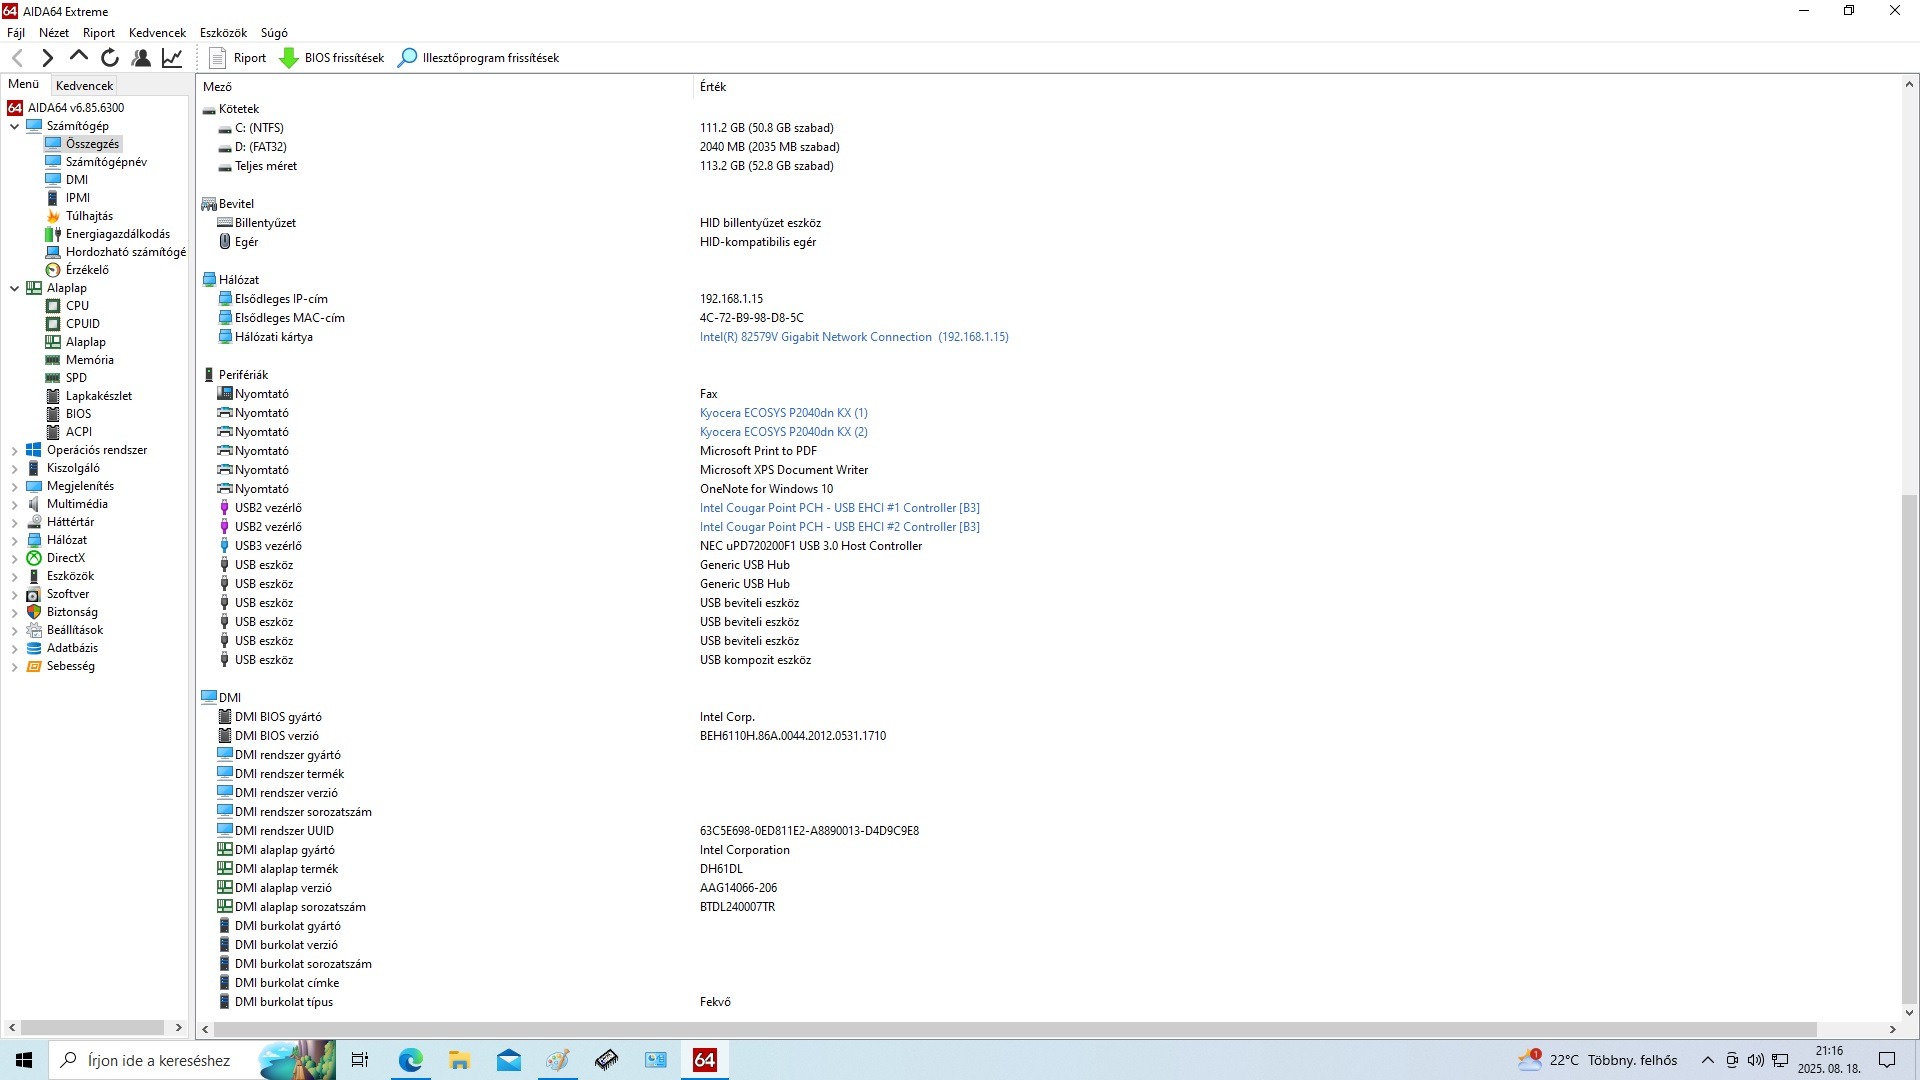Click the navigate forward arrow icon
The image size is (1920, 1080).
pyautogui.click(x=47, y=58)
